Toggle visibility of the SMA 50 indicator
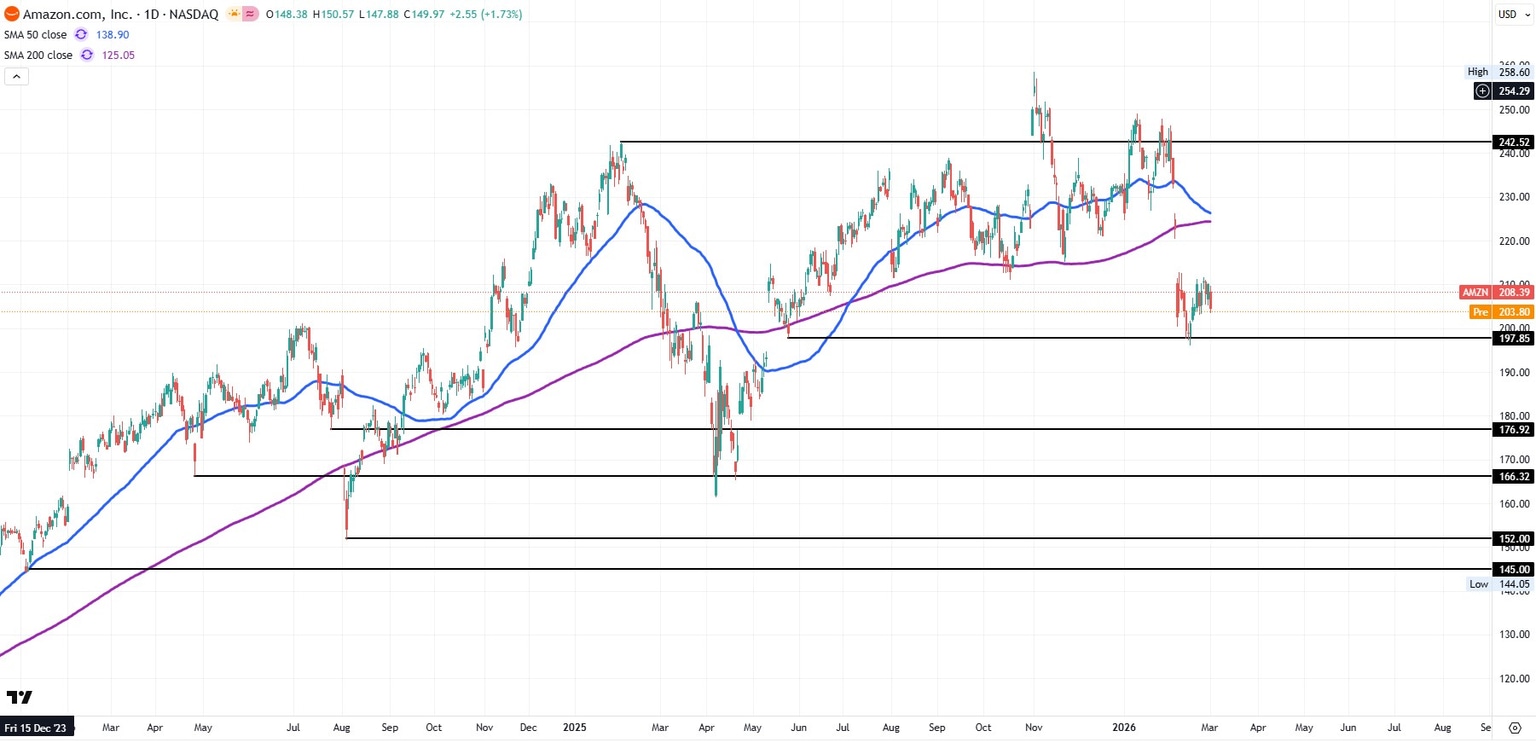The image size is (1536, 743). click(x=35, y=34)
